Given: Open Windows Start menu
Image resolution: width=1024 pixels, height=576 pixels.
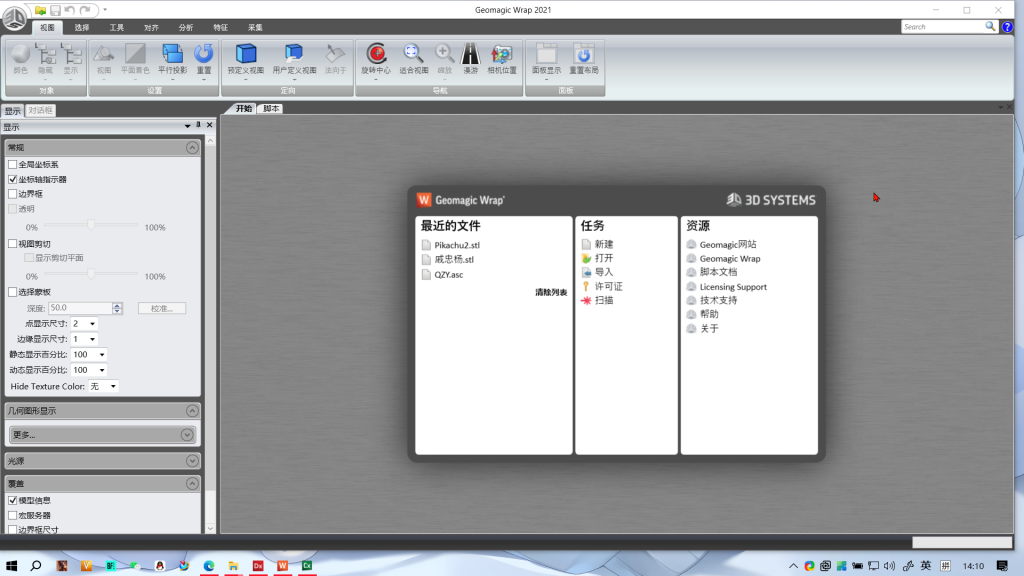Looking at the screenshot, I should (12, 566).
